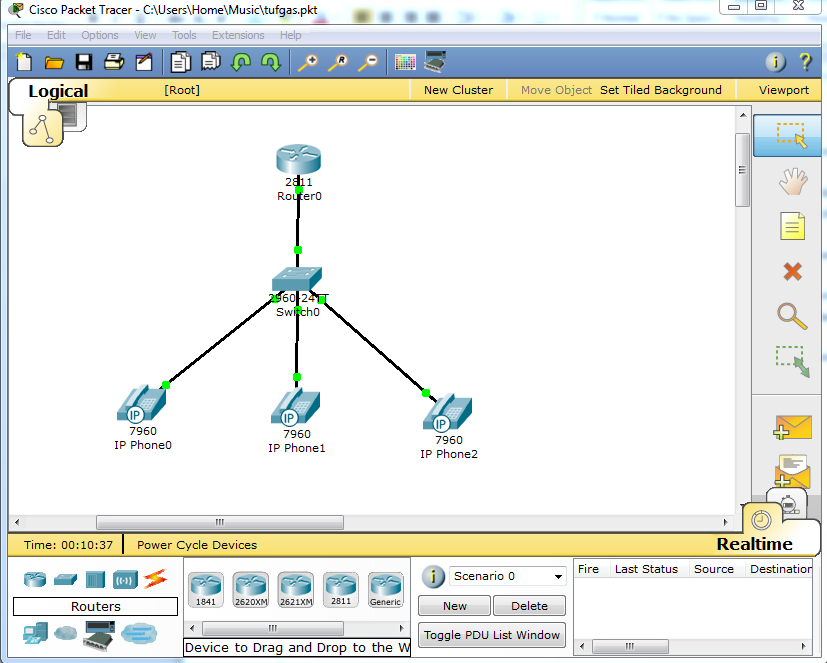Choose the Move Layout hand tool
Viewport: 827px width, 663px height.
click(x=793, y=181)
